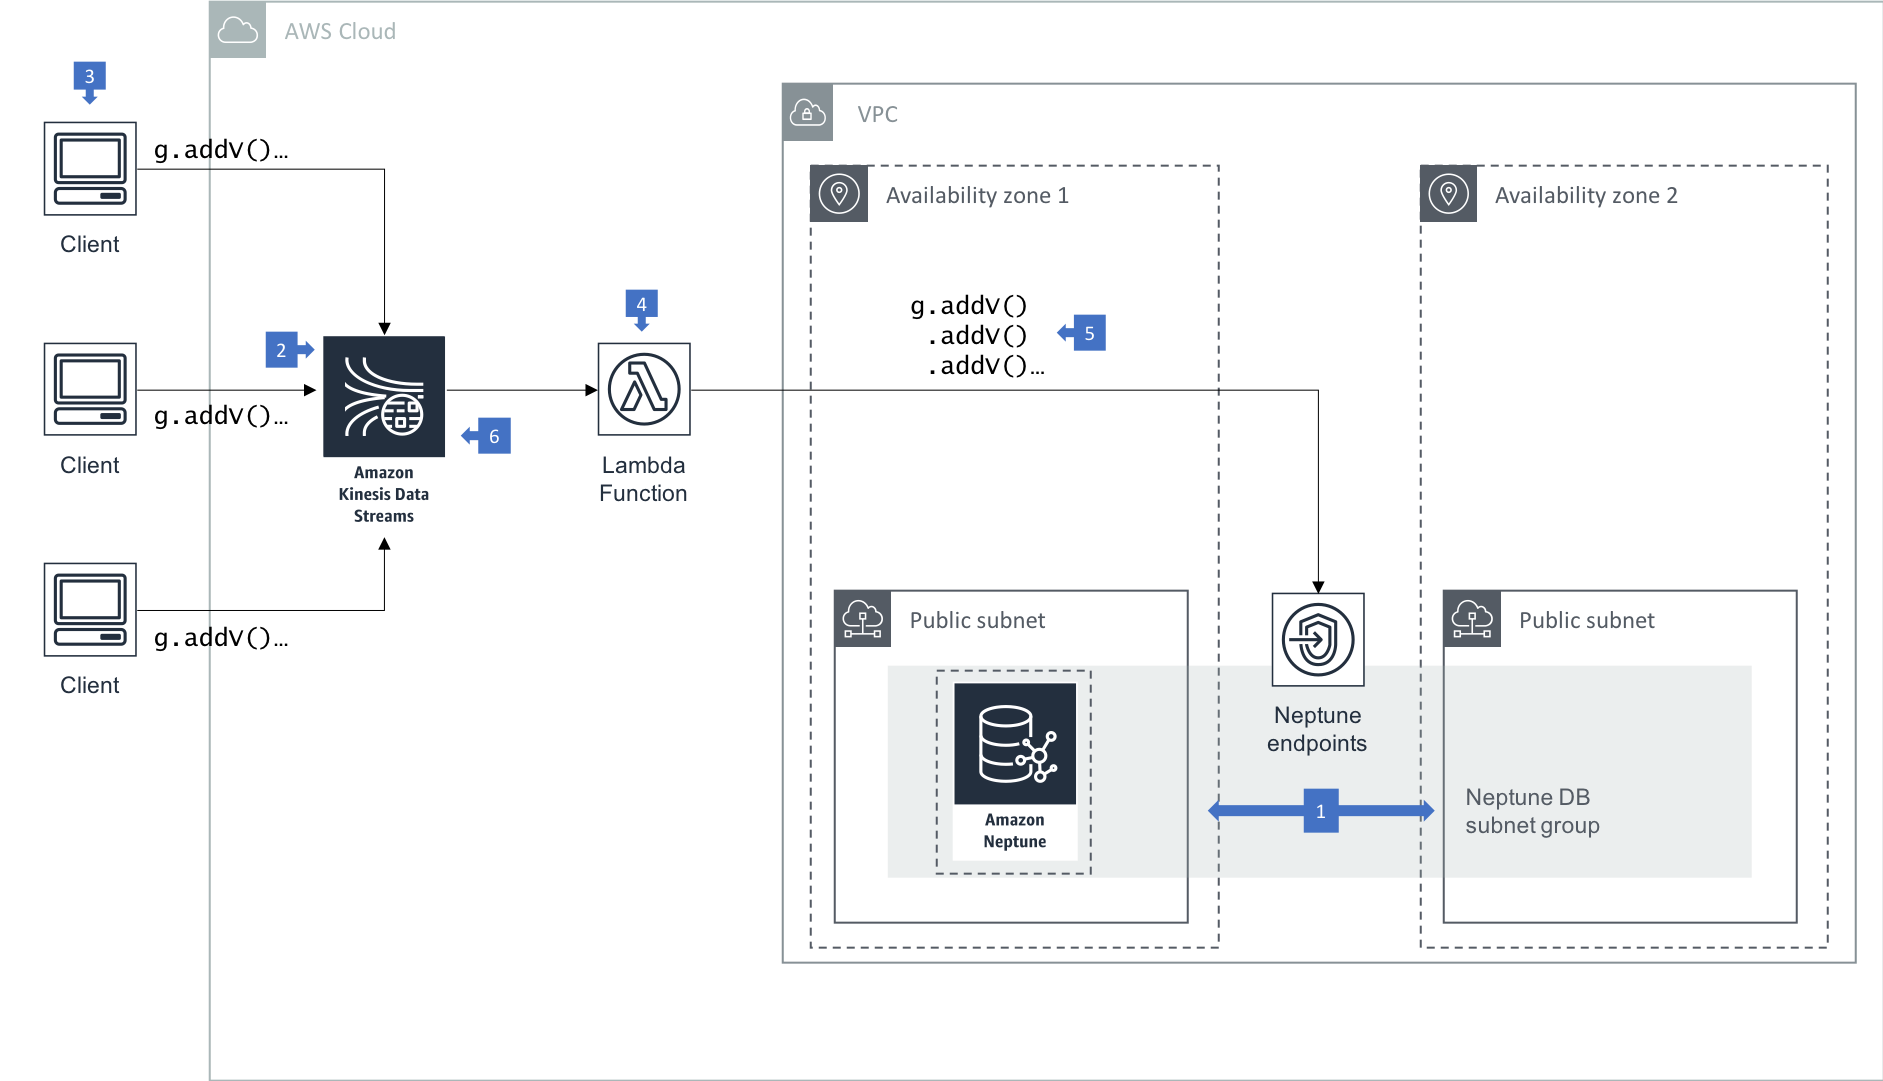The width and height of the screenshot is (1883, 1081).
Task: Click the 'VPC' label
Action: [x=878, y=114]
